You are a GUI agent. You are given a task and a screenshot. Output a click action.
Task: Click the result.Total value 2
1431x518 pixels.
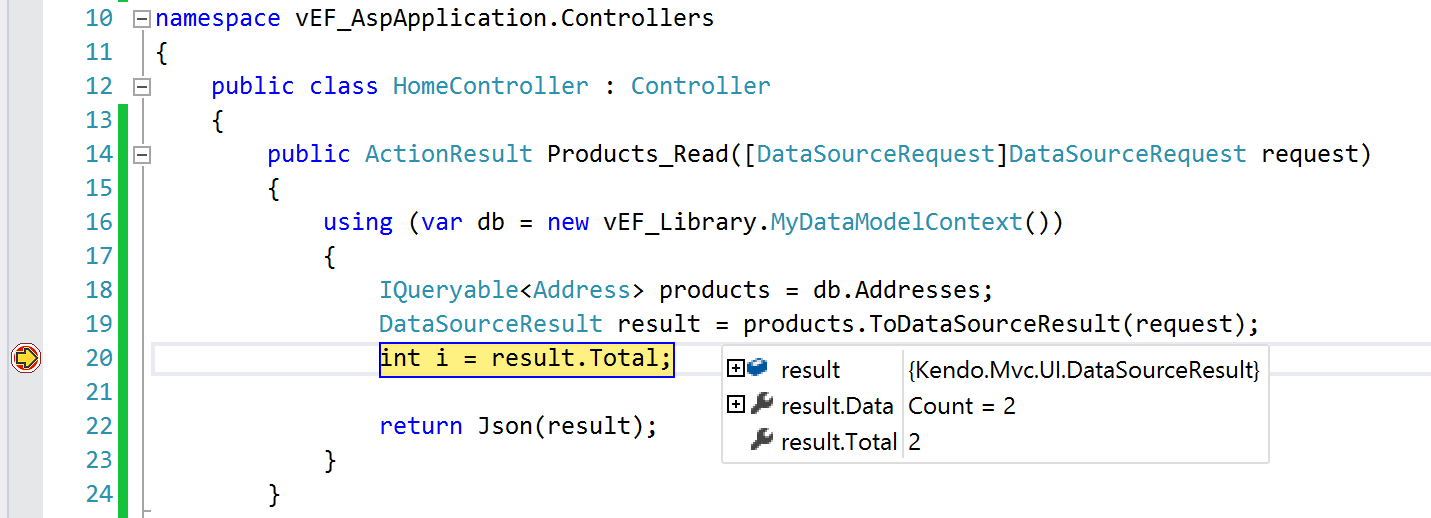(915, 442)
